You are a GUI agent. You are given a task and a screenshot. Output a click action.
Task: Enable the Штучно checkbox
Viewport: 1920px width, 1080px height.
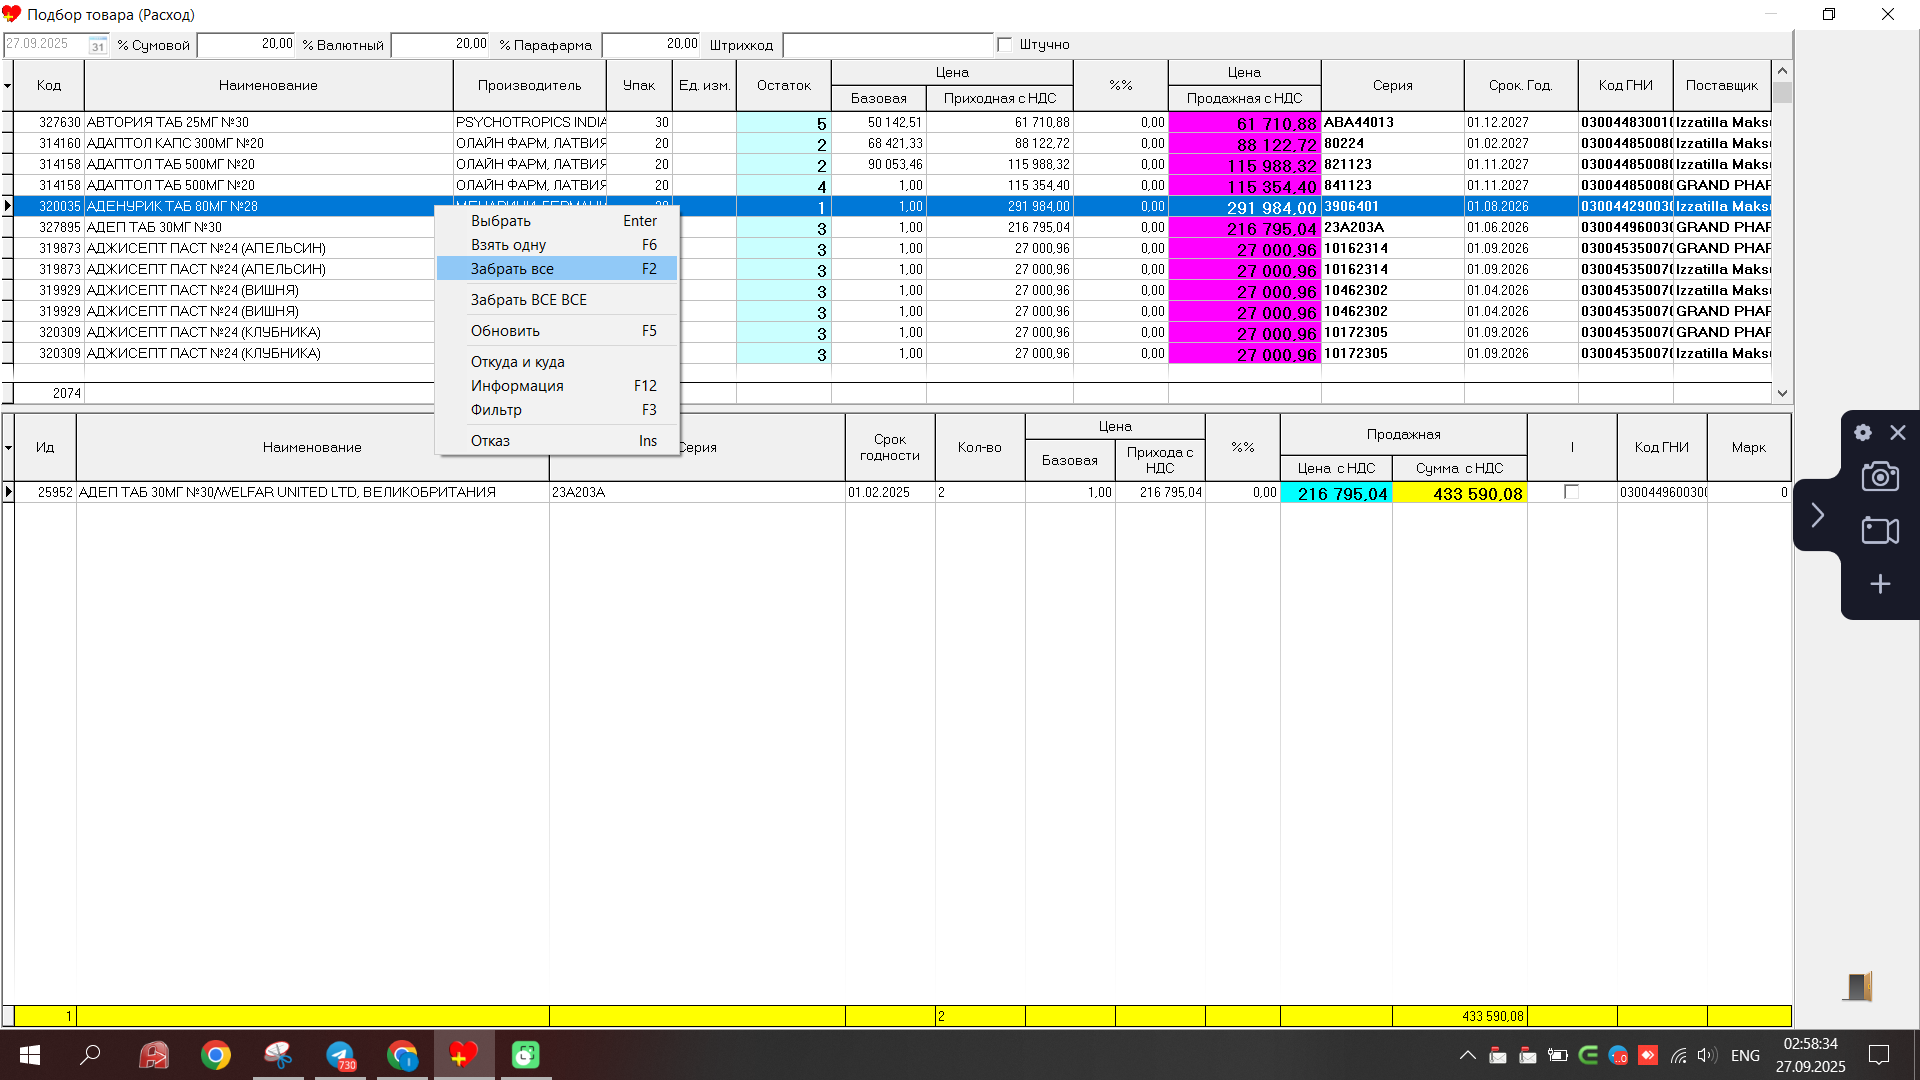pos(1005,45)
